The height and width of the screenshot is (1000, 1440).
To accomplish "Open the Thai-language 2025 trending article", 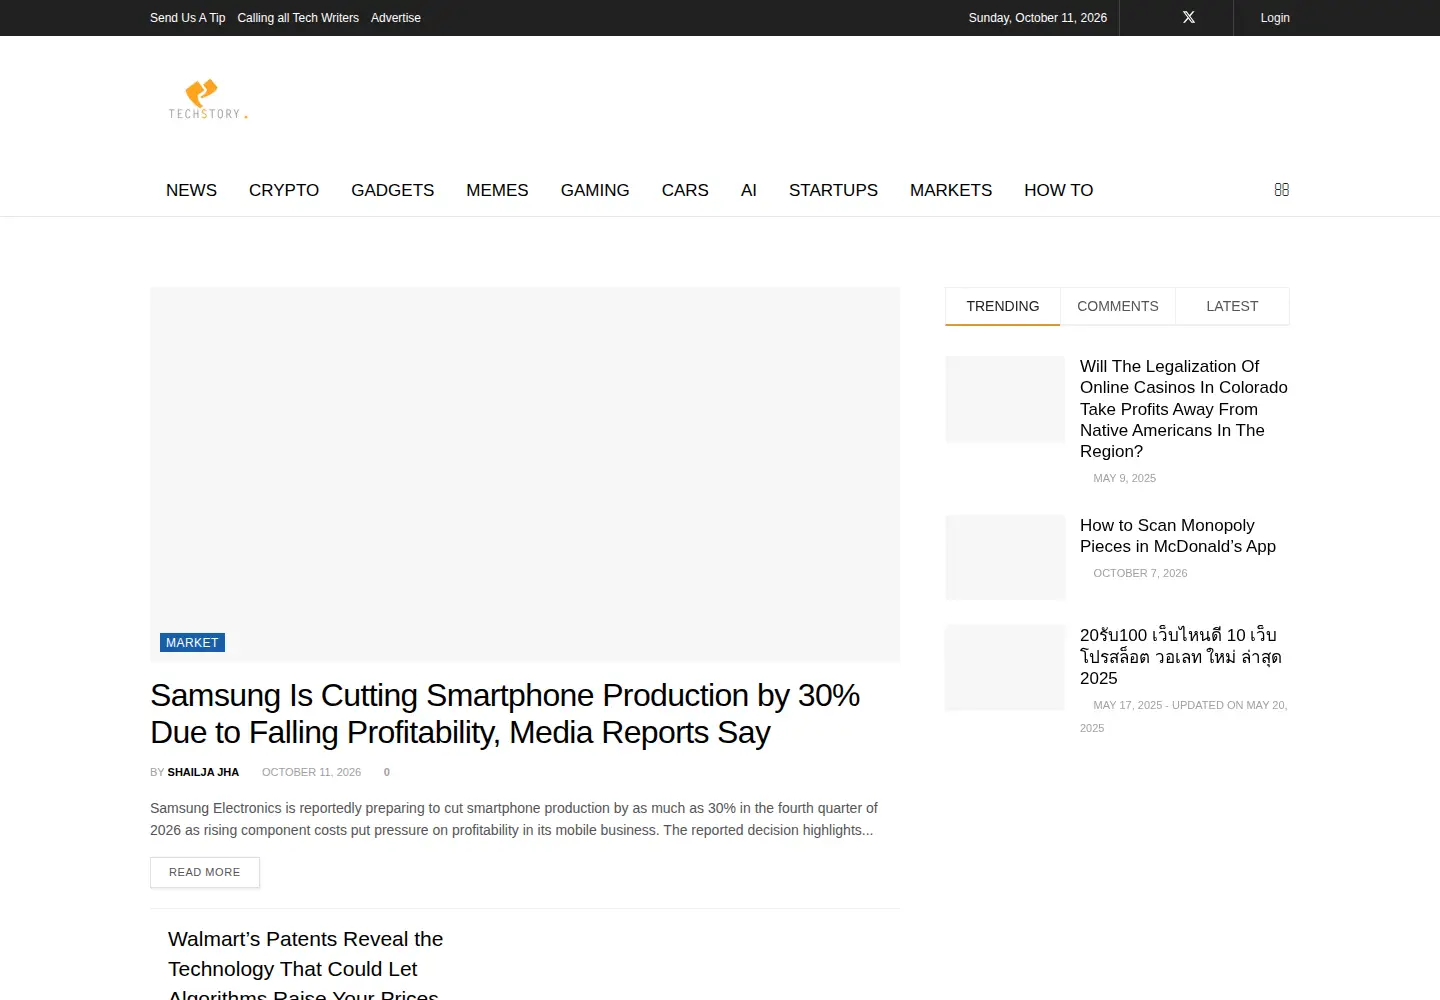I will pyautogui.click(x=1180, y=657).
